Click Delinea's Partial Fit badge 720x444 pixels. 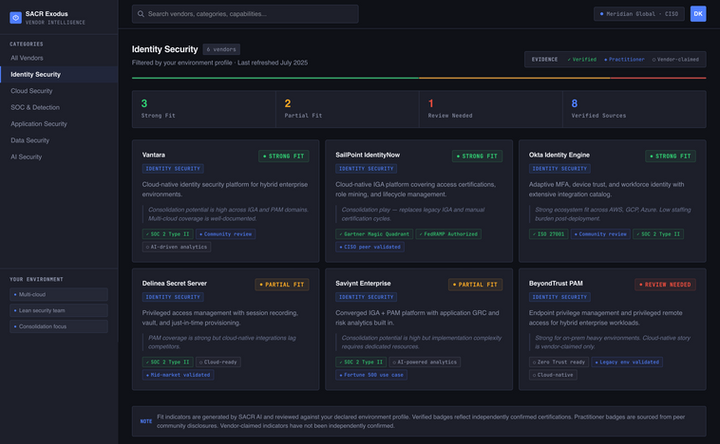pos(282,285)
